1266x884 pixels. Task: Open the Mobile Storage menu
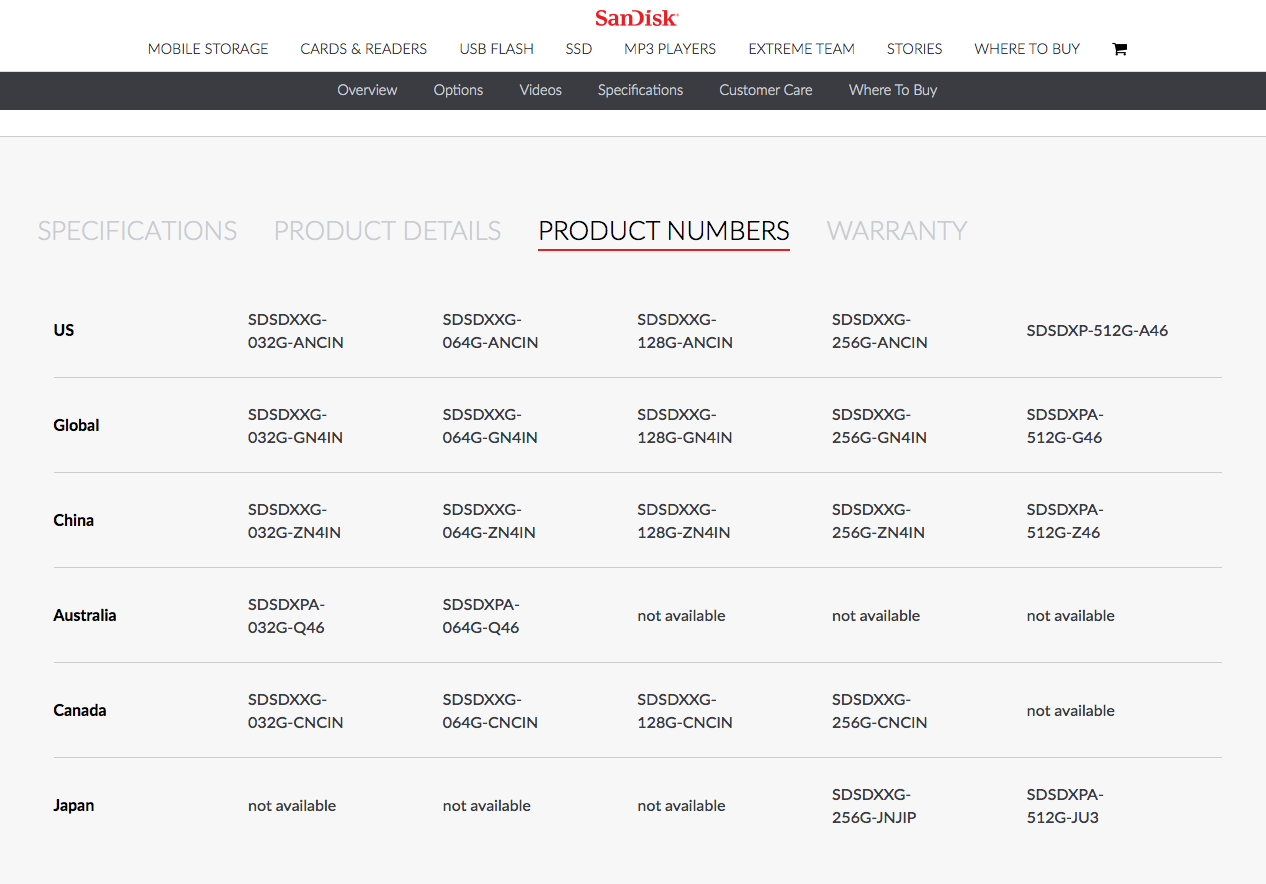208,49
